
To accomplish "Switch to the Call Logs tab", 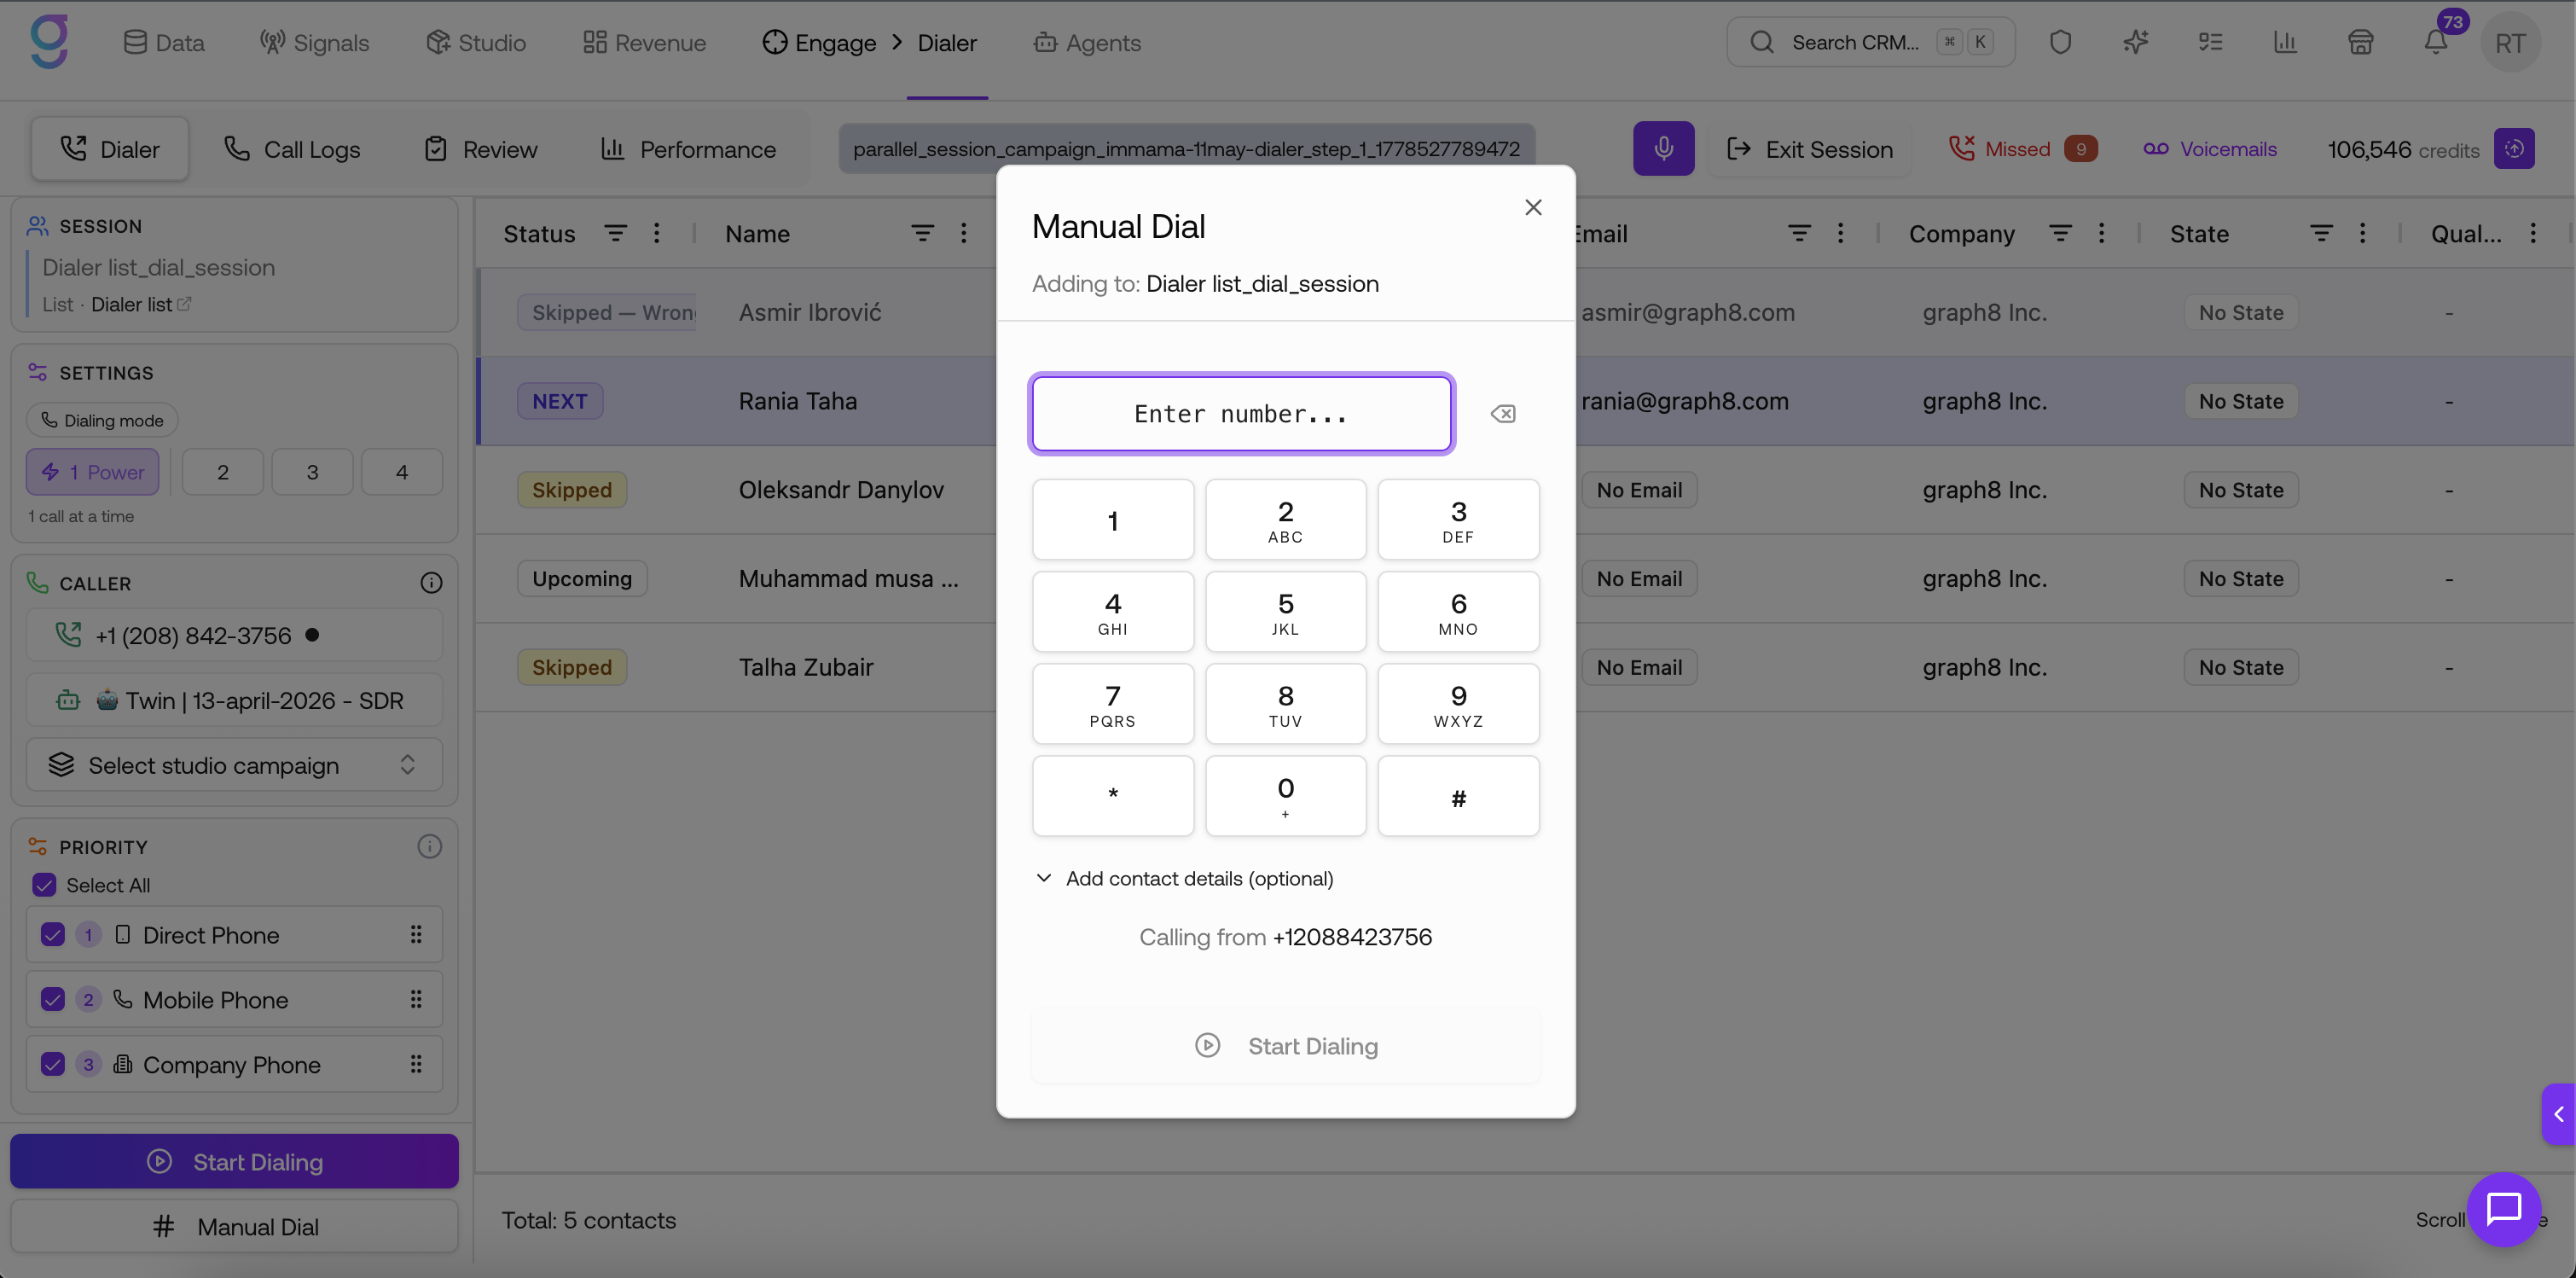I will (x=291, y=149).
